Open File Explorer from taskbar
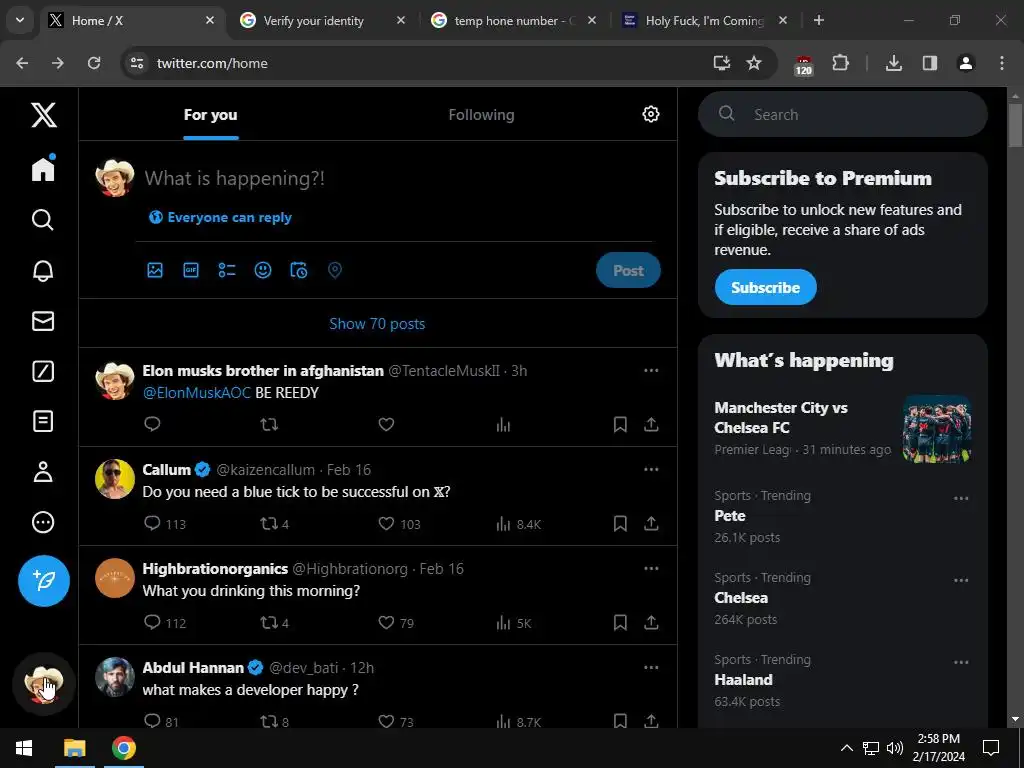The width and height of the screenshot is (1024, 768). (74, 748)
